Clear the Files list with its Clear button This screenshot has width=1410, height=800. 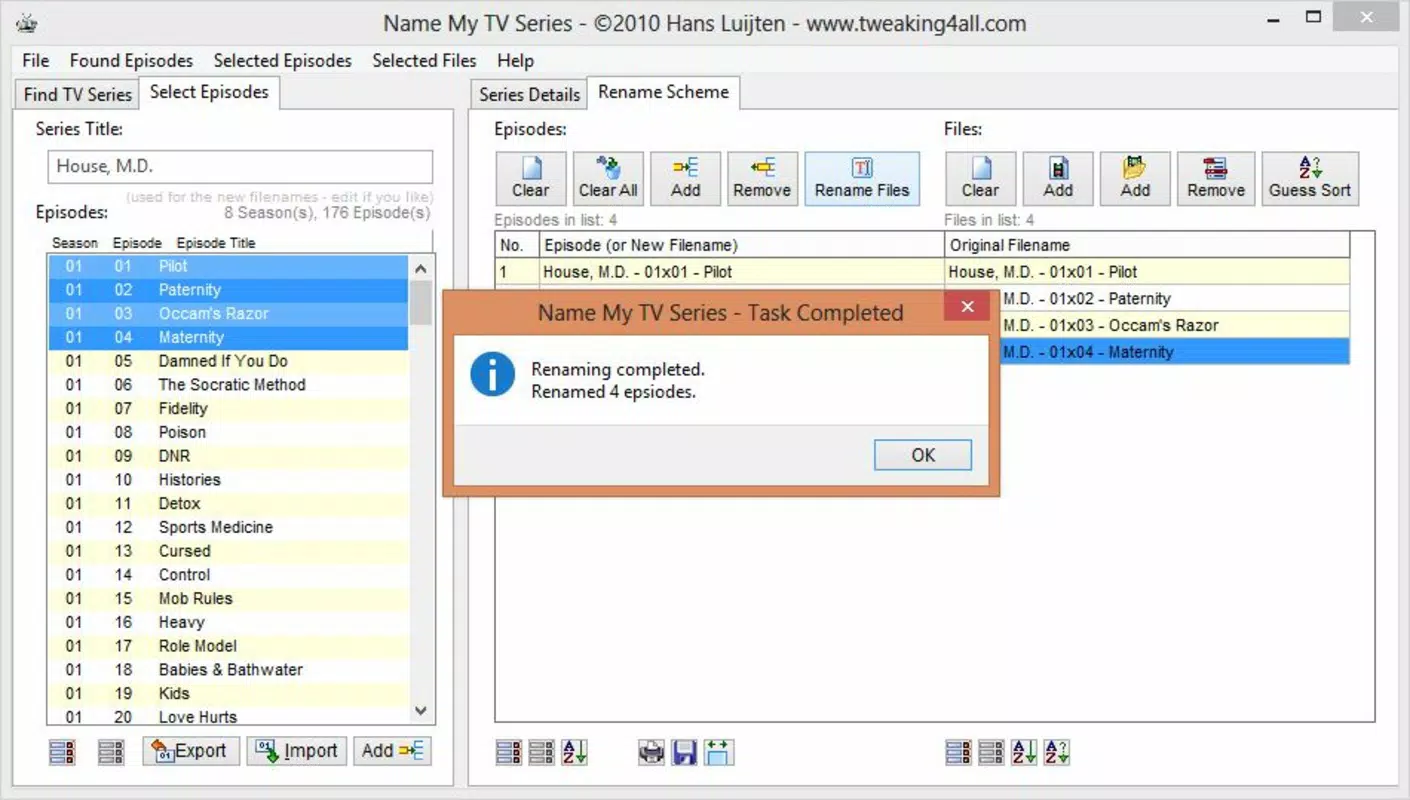(x=981, y=179)
